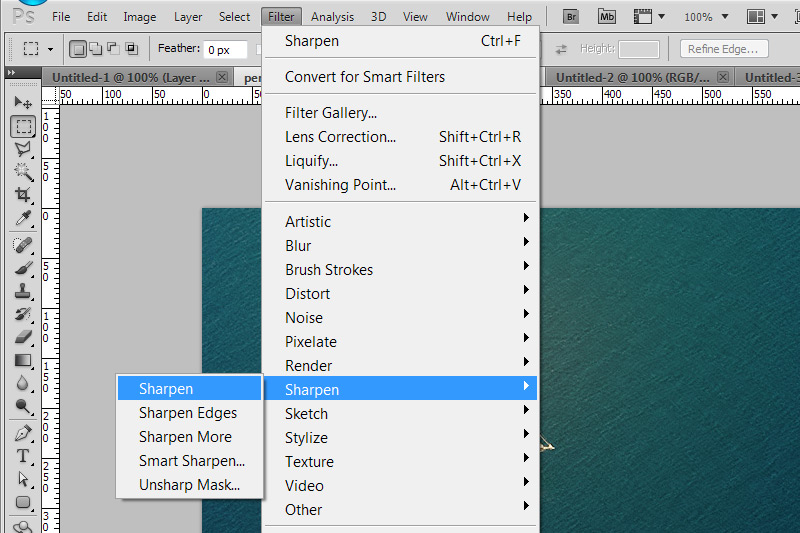Pick the Polygonal Lasso tool
The image size is (800, 533).
(x=23, y=150)
